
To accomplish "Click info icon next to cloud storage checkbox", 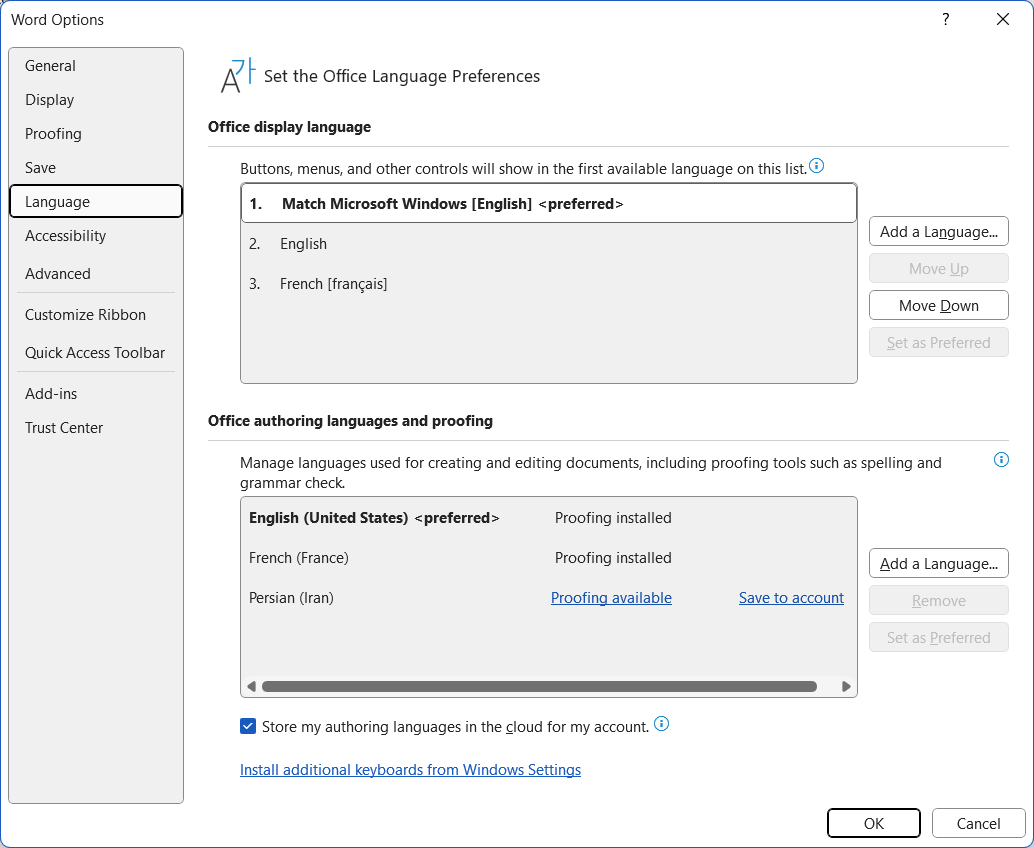I will click(x=661, y=724).
